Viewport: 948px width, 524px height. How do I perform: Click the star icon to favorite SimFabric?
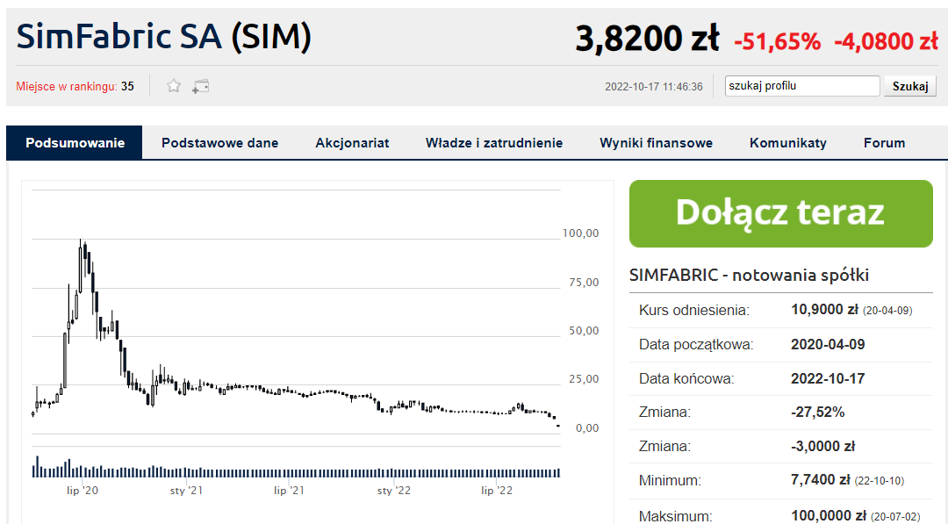(173, 86)
